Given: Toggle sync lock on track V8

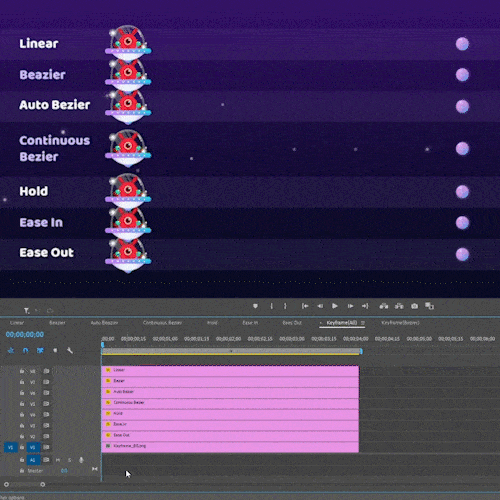Looking at the screenshot, I should (x=46, y=371).
